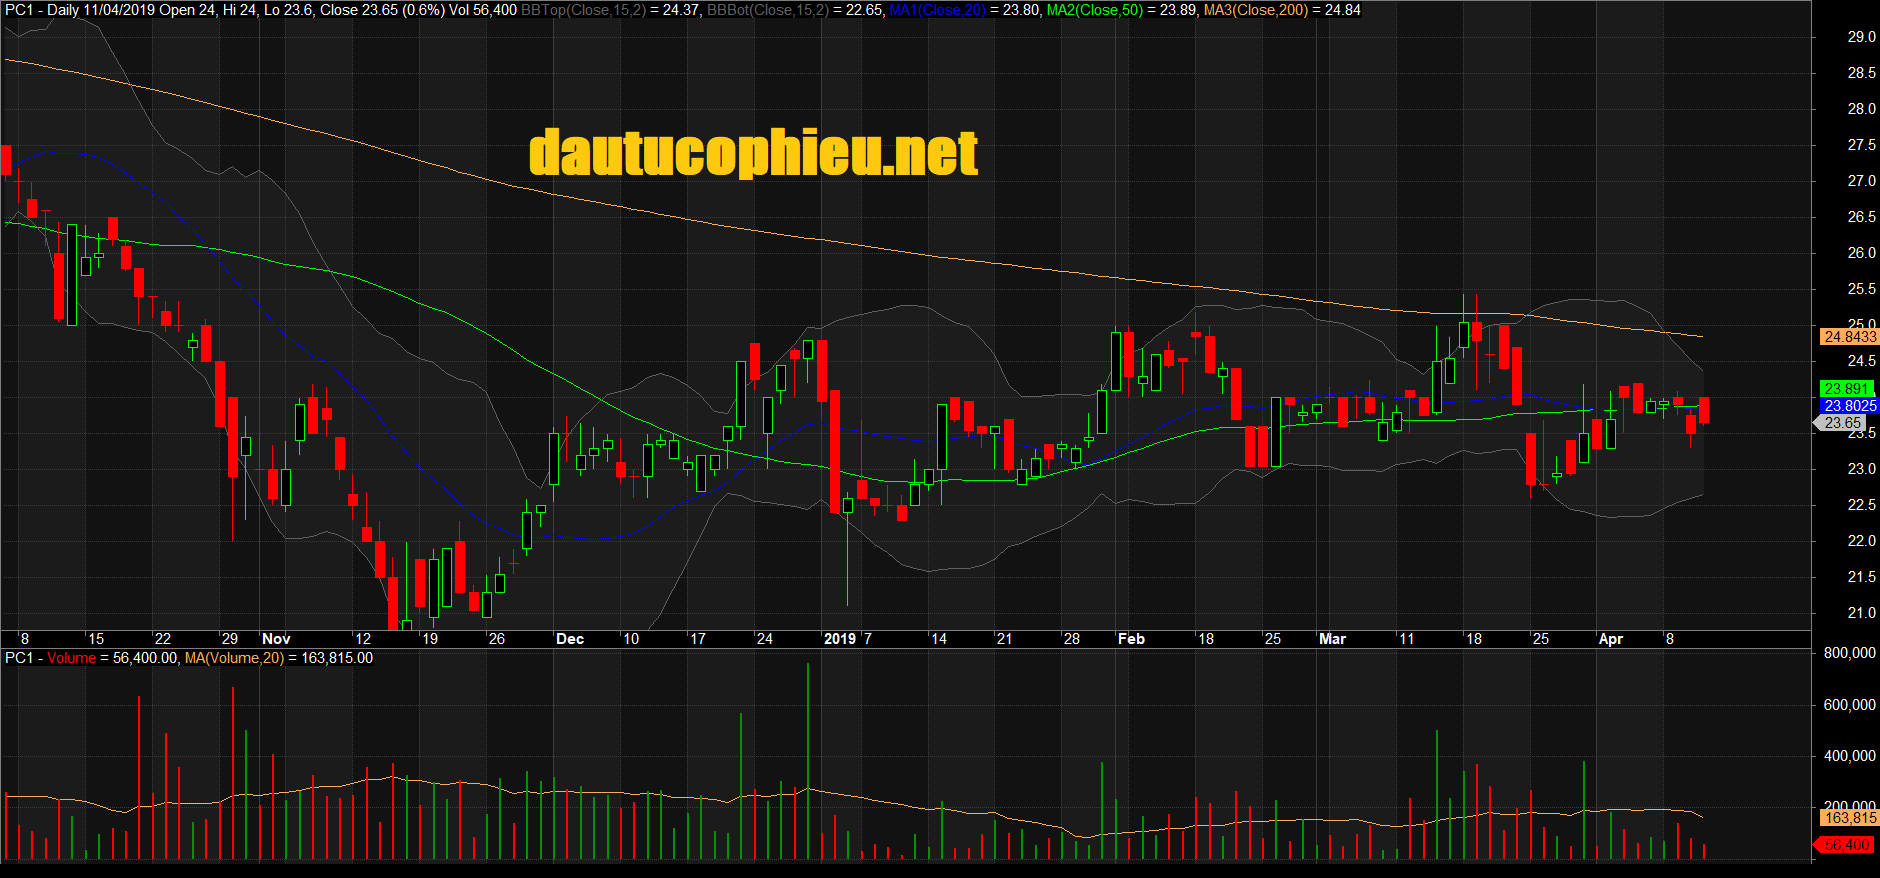The height and width of the screenshot is (878, 1880).
Task: Click the blue 23.8025 price tag
Action: [1849, 406]
